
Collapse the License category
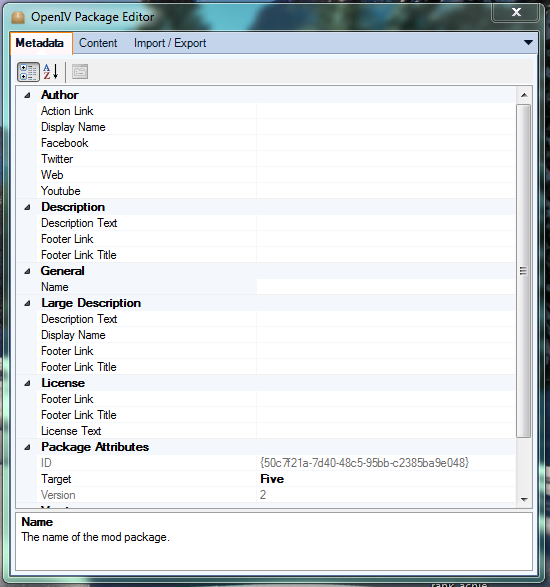tap(27, 383)
